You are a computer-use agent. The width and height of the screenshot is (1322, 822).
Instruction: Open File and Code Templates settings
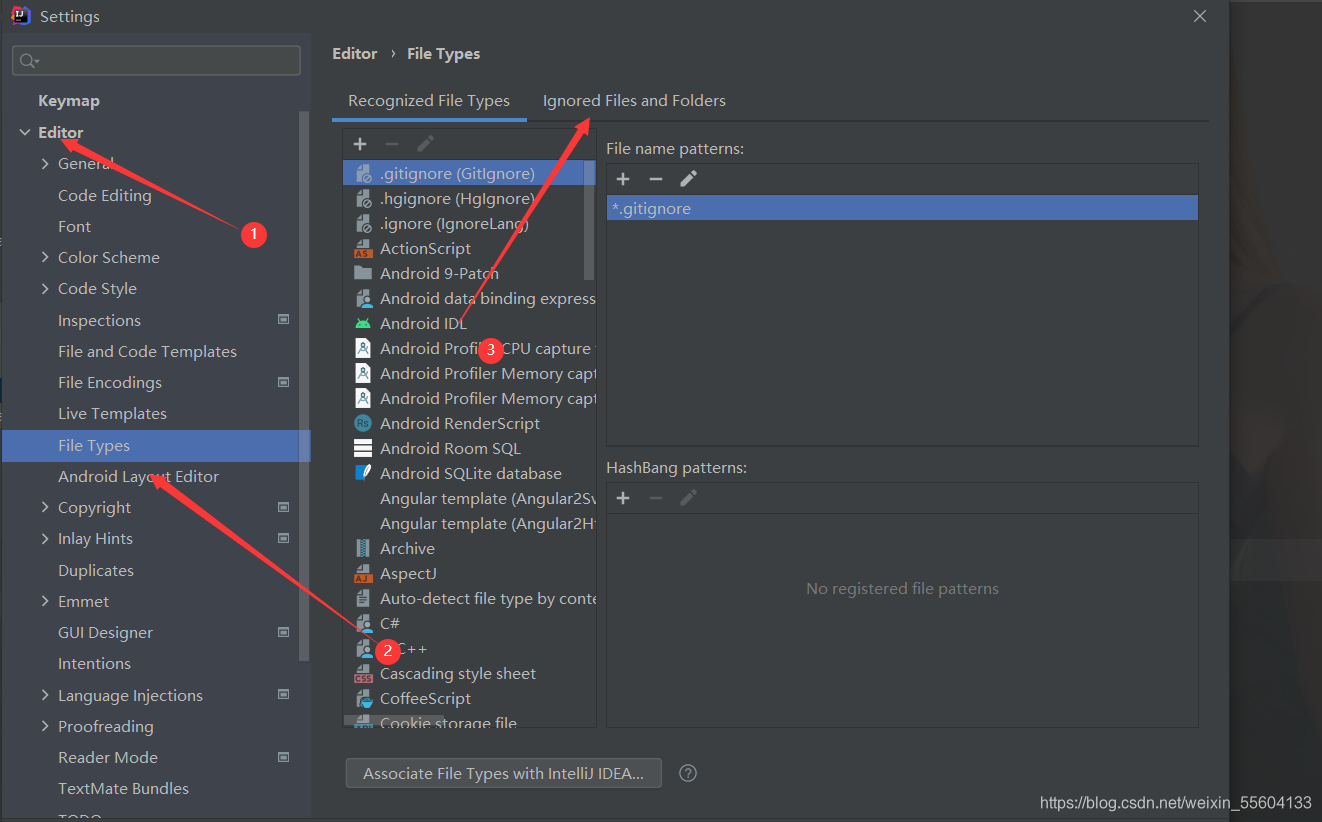coord(147,351)
